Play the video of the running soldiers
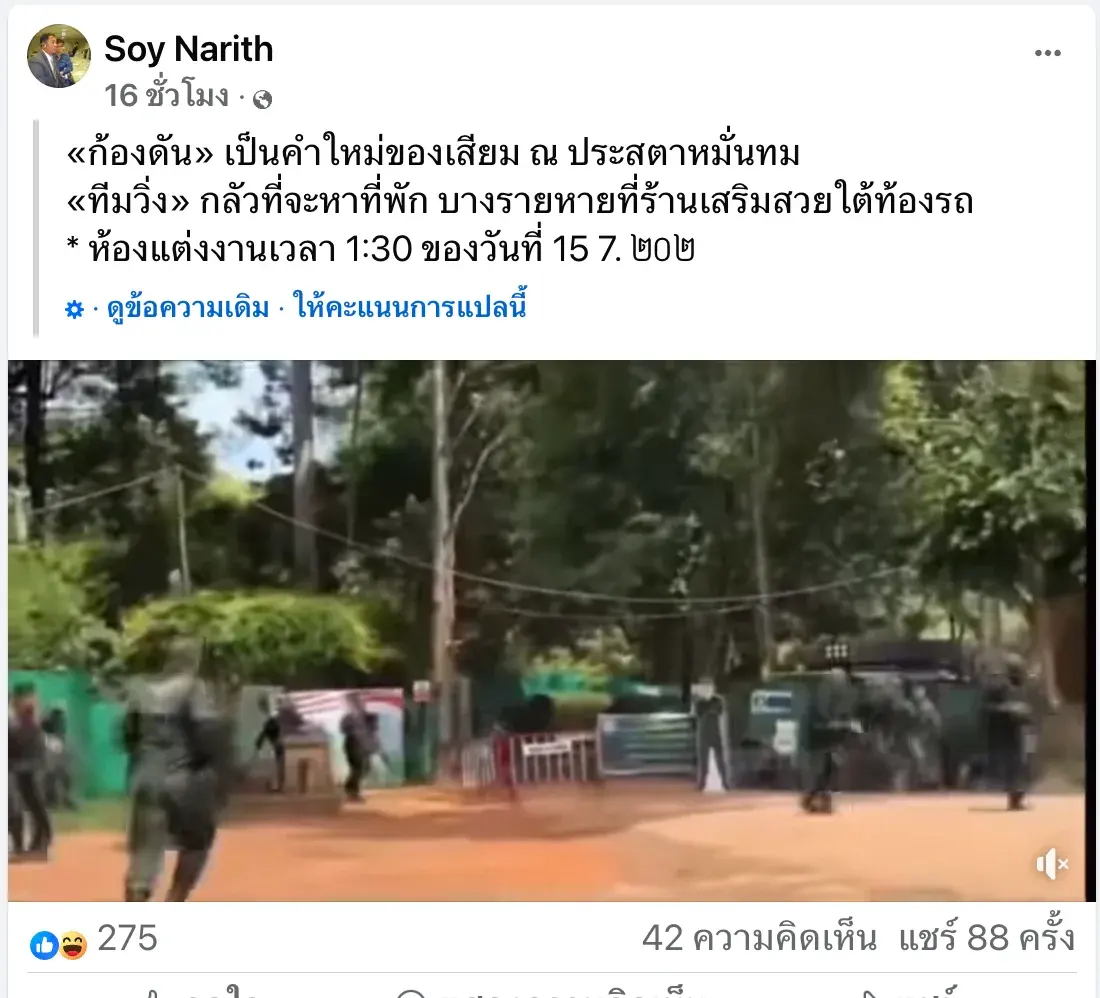The image size is (1100, 998). click(x=551, y=631)
